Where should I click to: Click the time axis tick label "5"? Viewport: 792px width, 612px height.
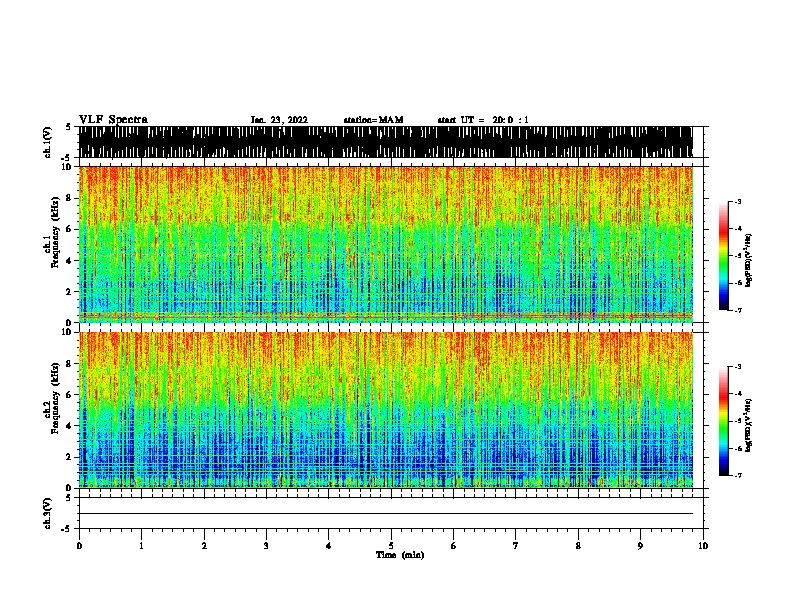391,546
